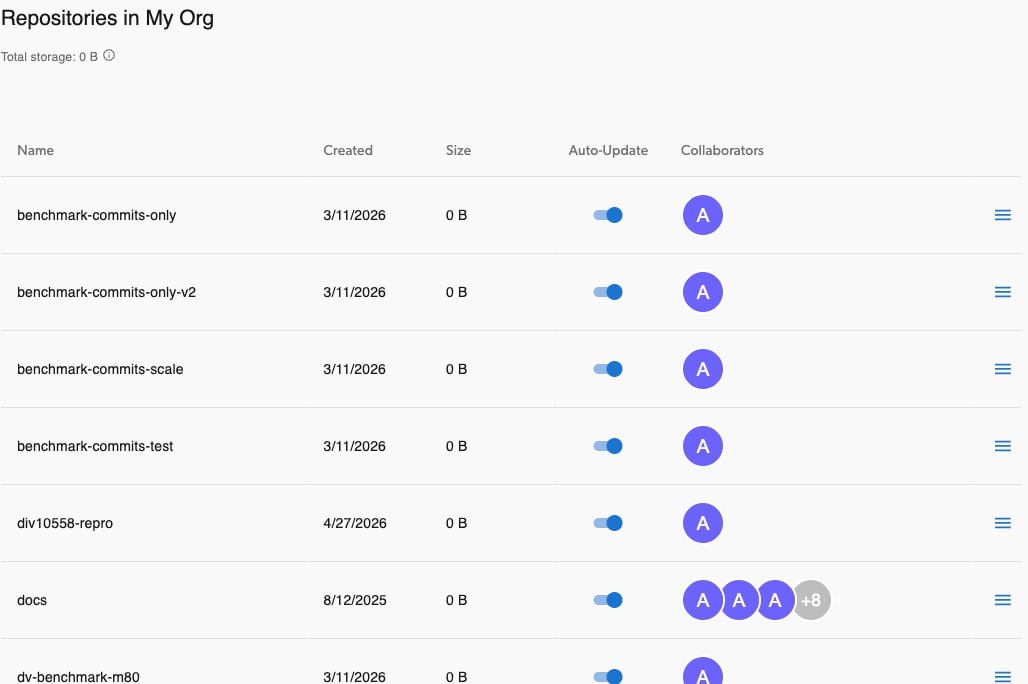Click collaborator avatar in dv-benchmark-m80 row
The image size is (1028, 684).
pyautogui.click(x=703, y=671)
